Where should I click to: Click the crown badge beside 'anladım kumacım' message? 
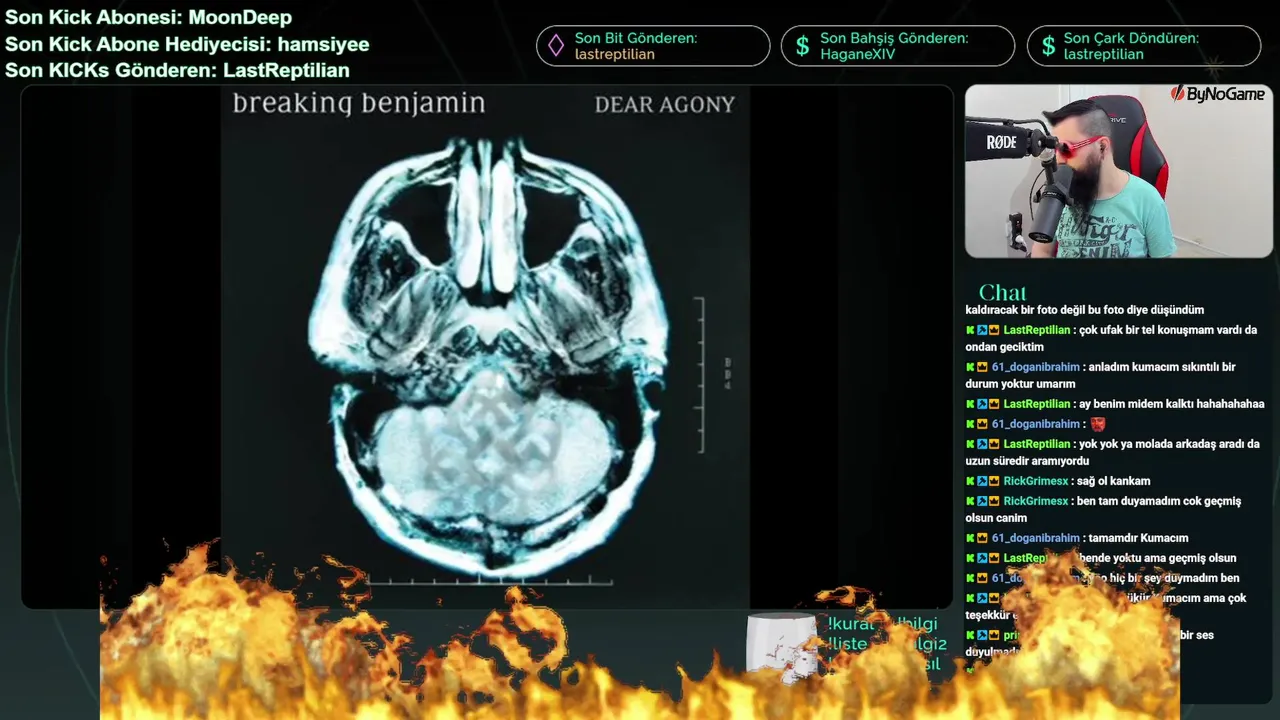[x=982, y=367]
